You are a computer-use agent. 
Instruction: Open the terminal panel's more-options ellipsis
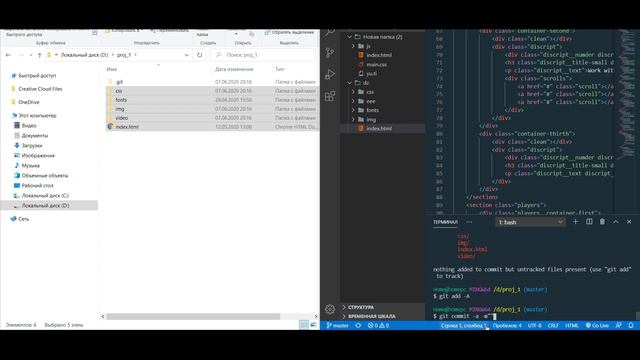click(469, 222)
